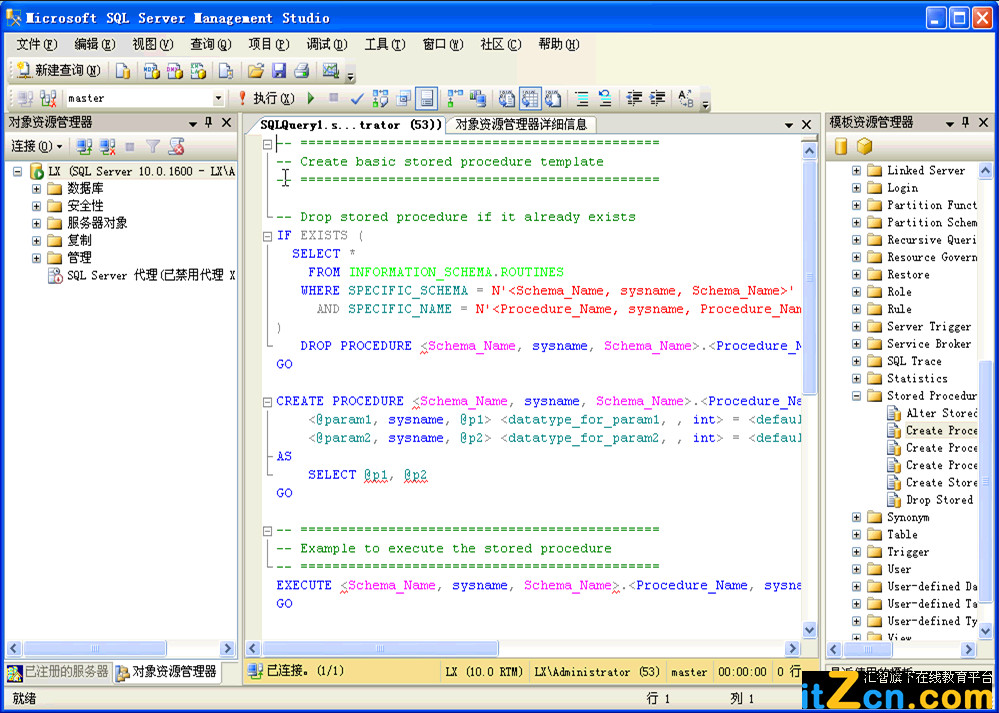Viewport: 999px width, 713px height.
Task: Collapse the LX server node
Action: pyautogui.click(x=17, y=171)
